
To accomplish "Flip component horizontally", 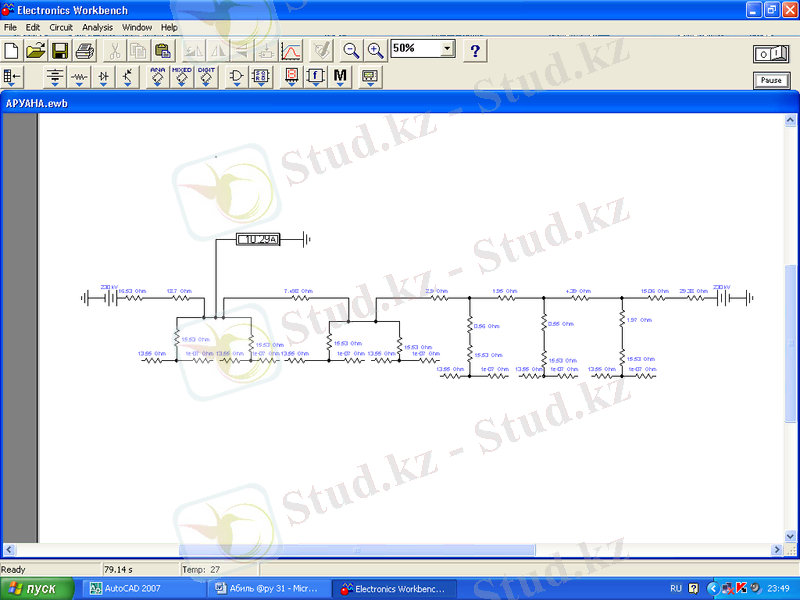I will (218, 51).
